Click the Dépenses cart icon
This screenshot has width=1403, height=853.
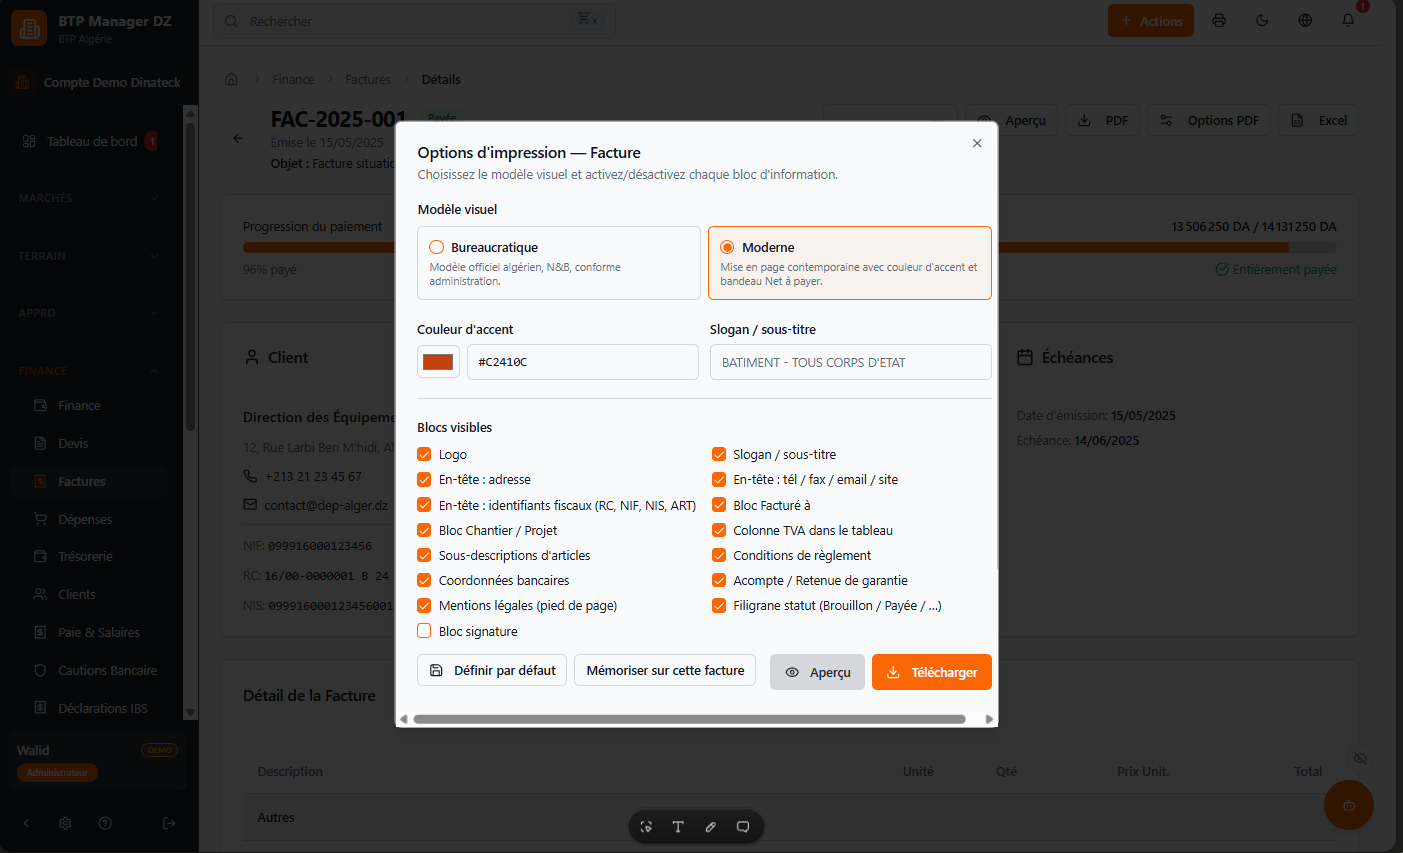coord(40,519)
